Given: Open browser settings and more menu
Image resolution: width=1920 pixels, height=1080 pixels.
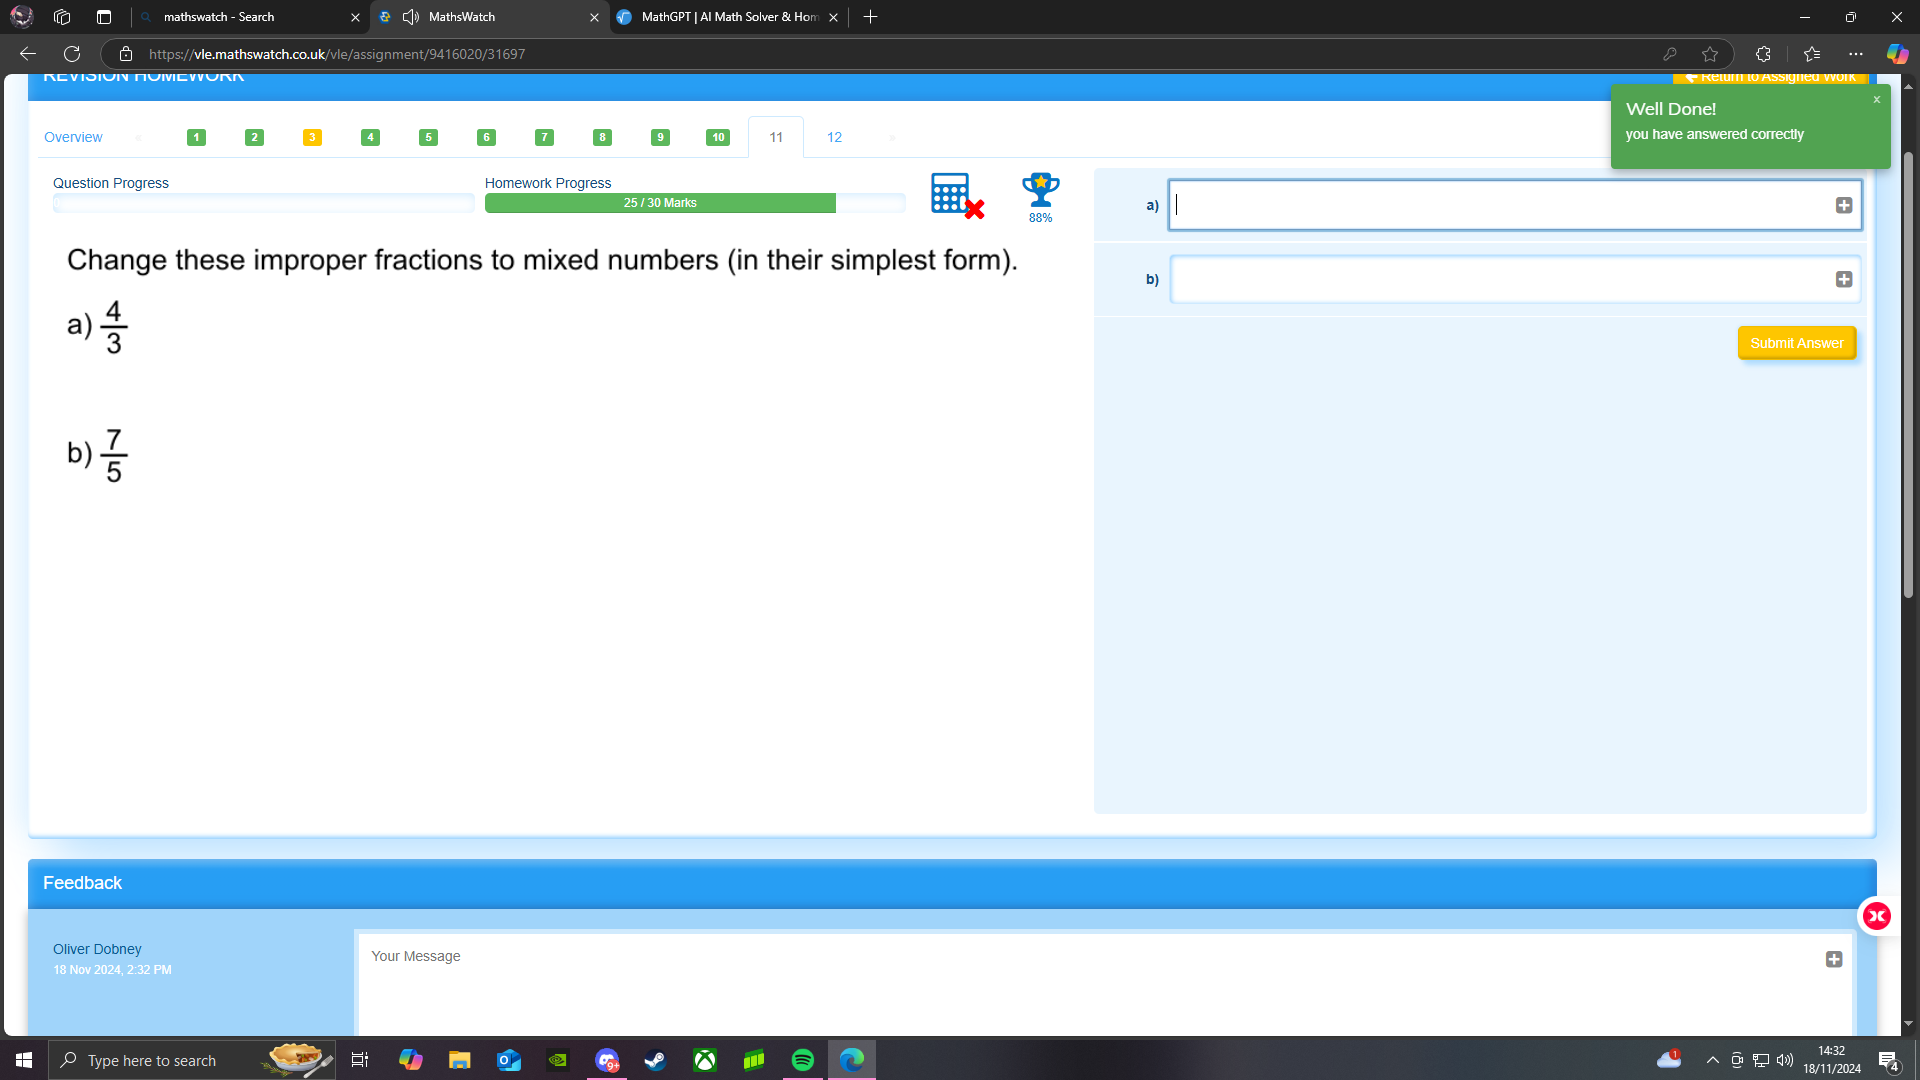Looking at the screenshot, I should (x=1856, y=54).
